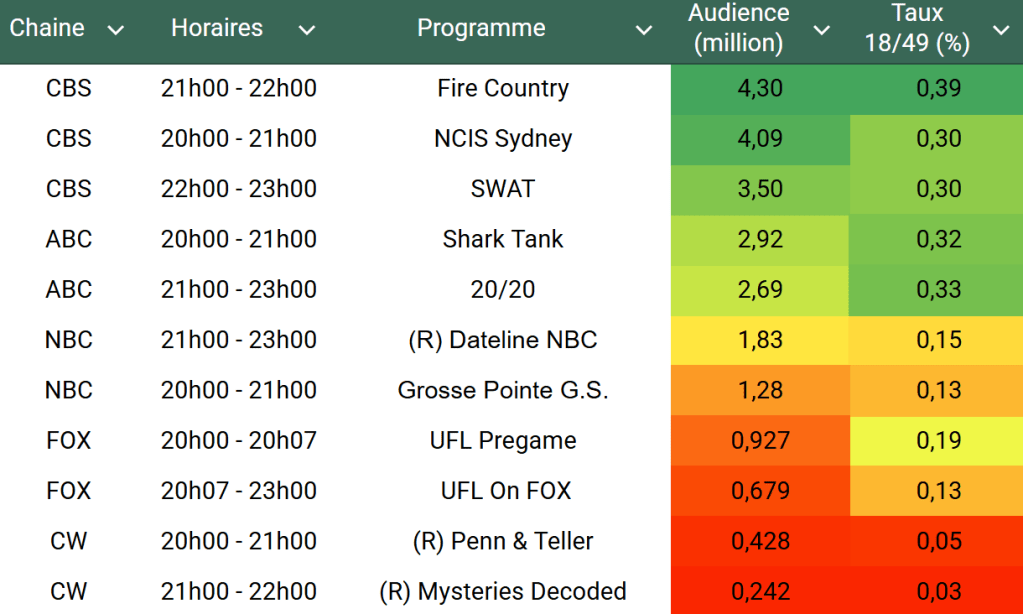Select the UFL Pregame programme cell

pyautogui.click(x=503, y=440)
